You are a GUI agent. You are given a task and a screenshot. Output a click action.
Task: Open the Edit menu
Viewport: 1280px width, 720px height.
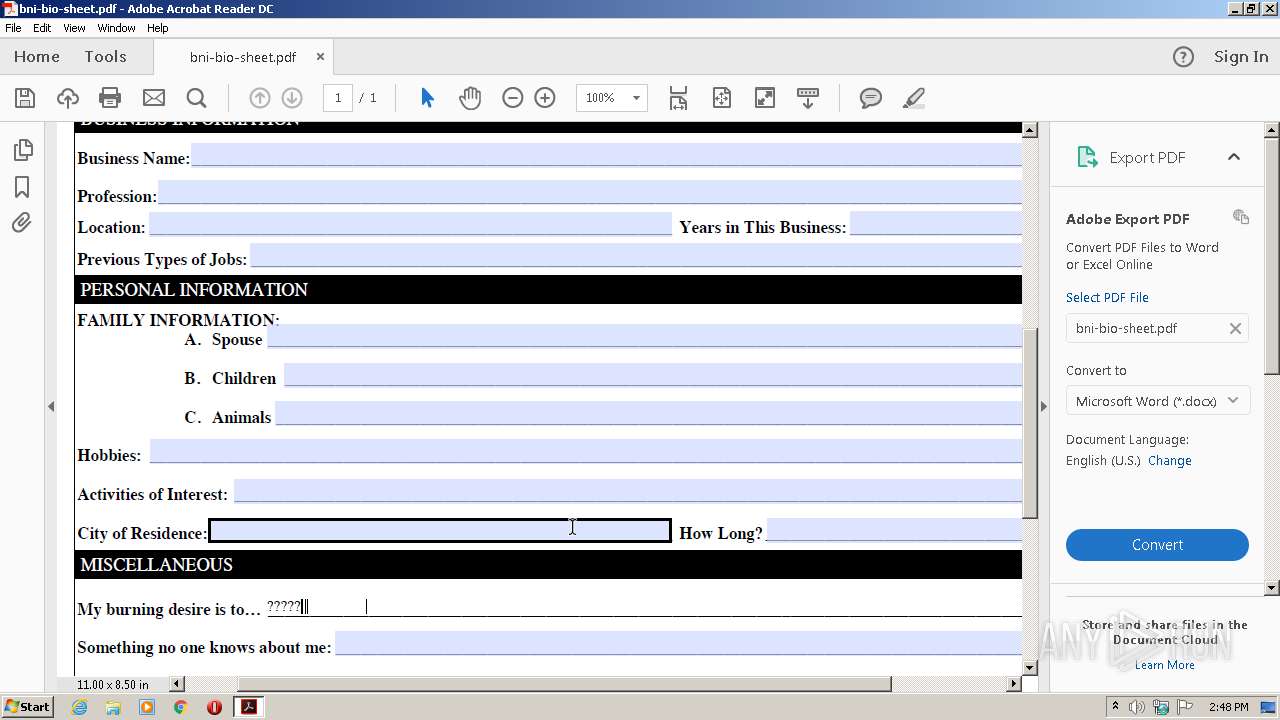tap(42, 28)
